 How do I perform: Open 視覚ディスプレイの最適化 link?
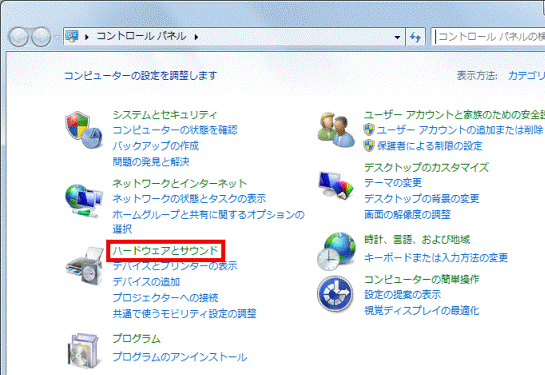coord(422,310)
